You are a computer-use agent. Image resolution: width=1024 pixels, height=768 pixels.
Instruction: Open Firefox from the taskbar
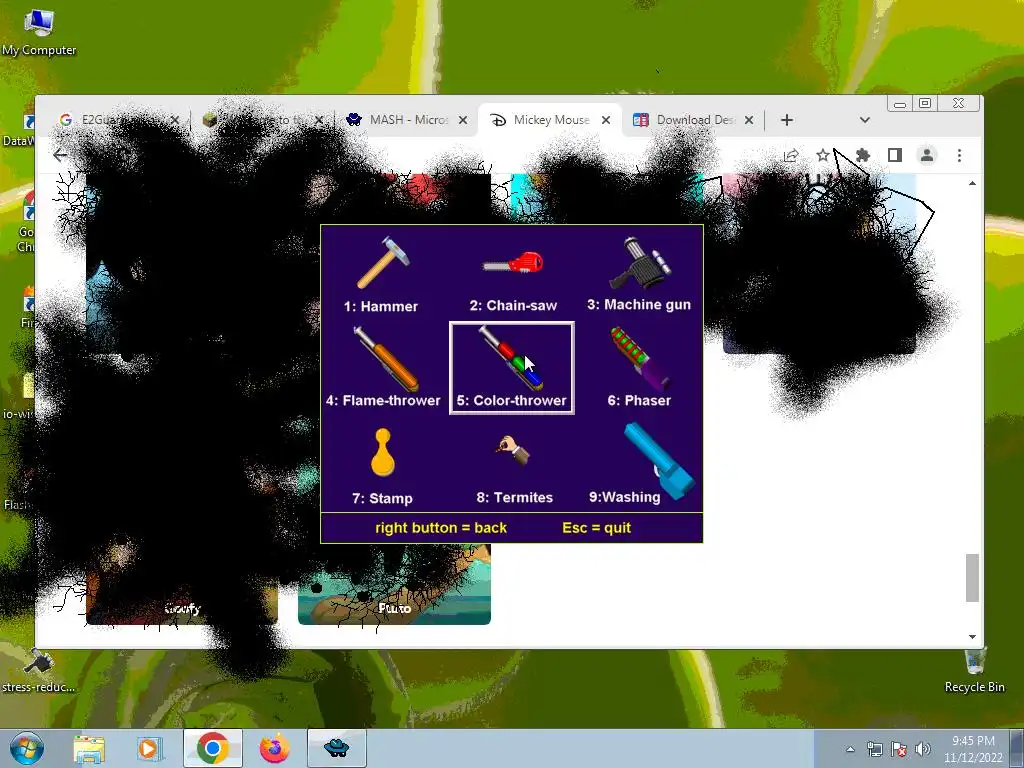pos(274,748)
